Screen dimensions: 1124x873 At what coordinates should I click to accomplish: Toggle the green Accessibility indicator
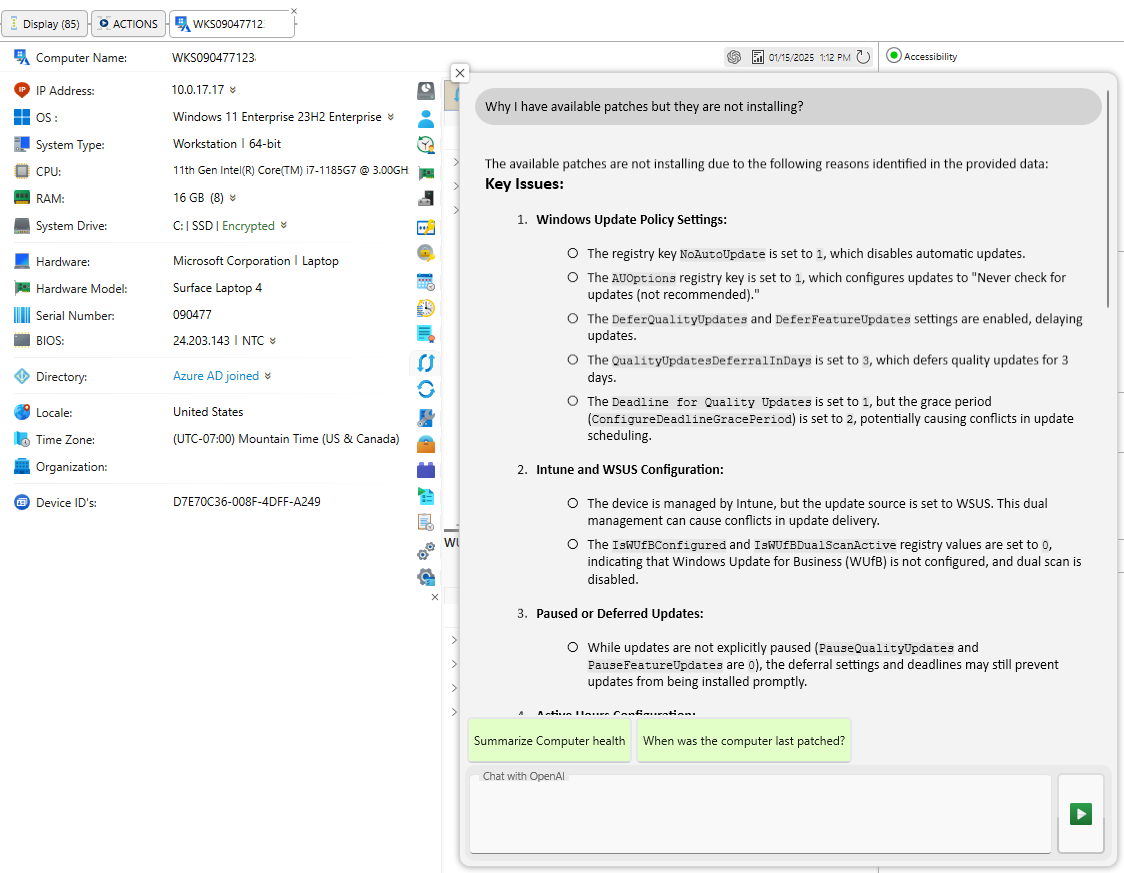[893, 56]
